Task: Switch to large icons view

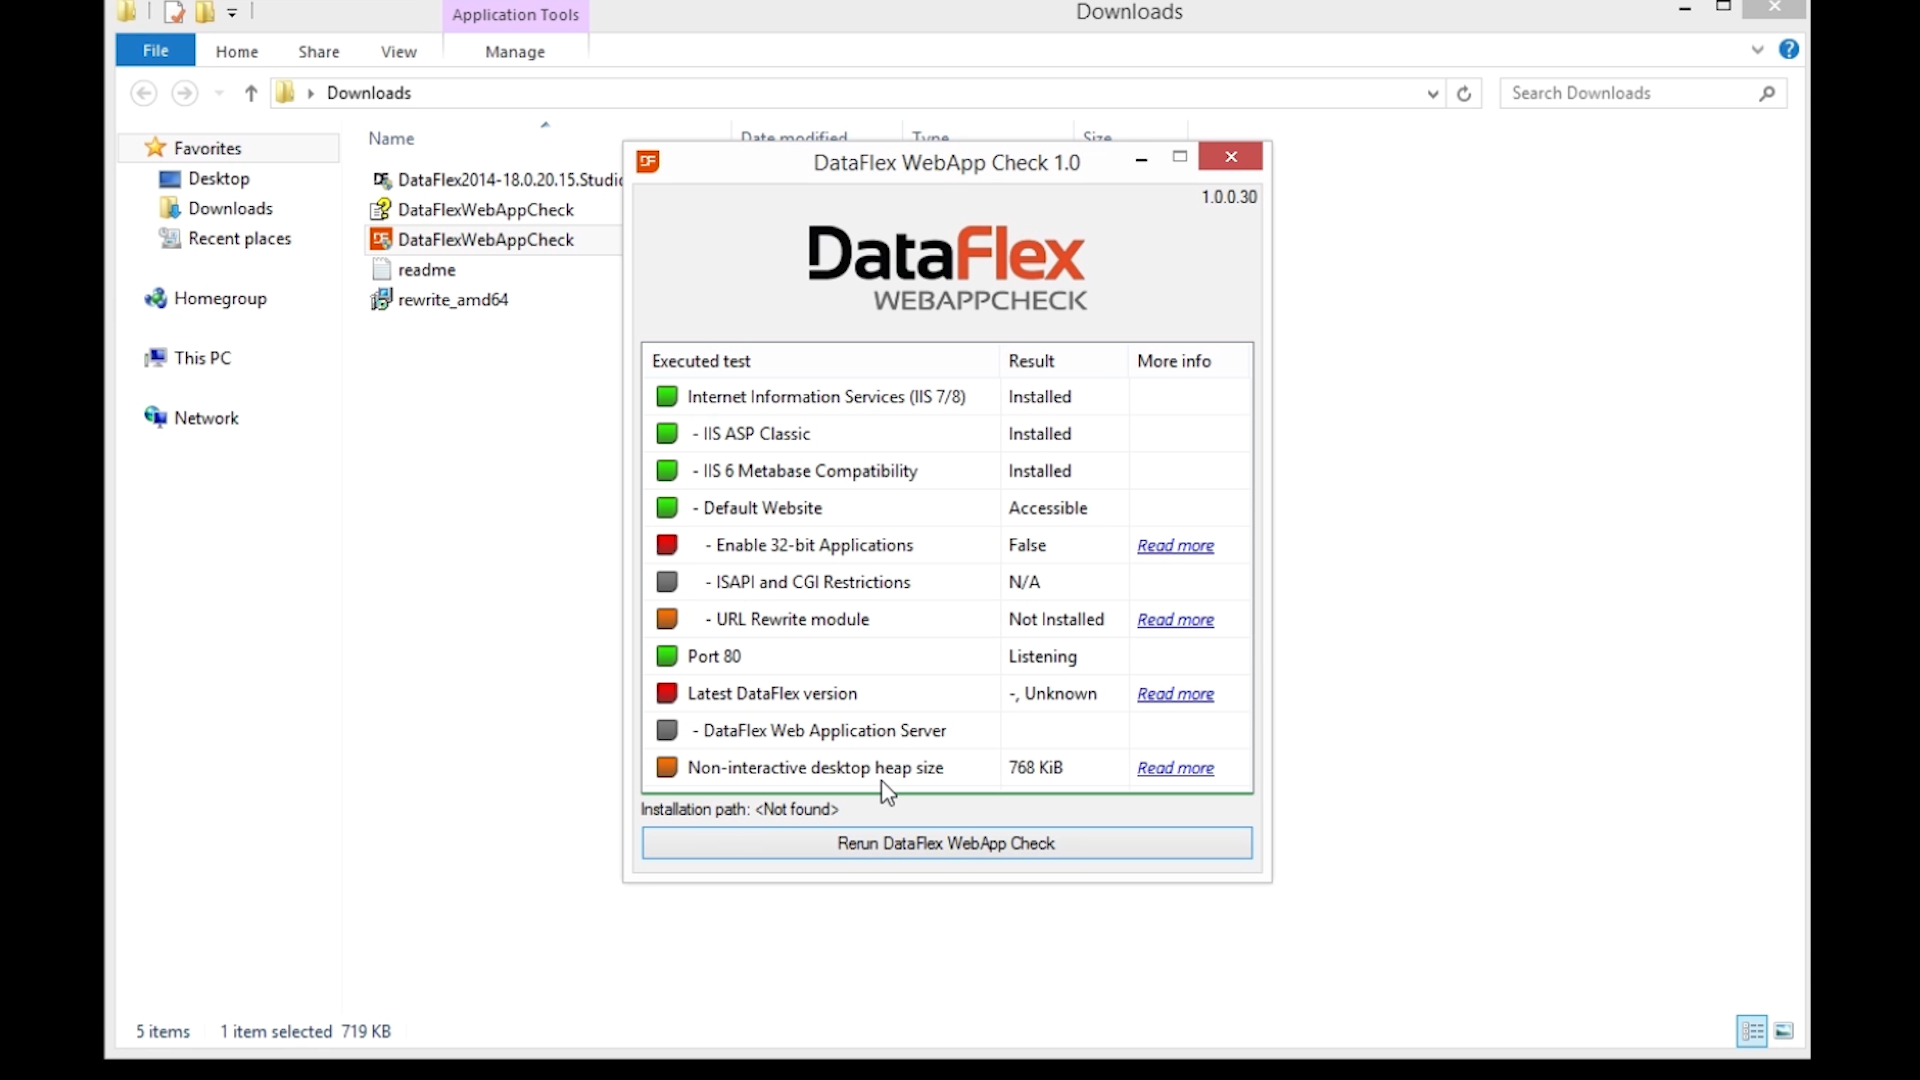Action: pos(1785,1031)
